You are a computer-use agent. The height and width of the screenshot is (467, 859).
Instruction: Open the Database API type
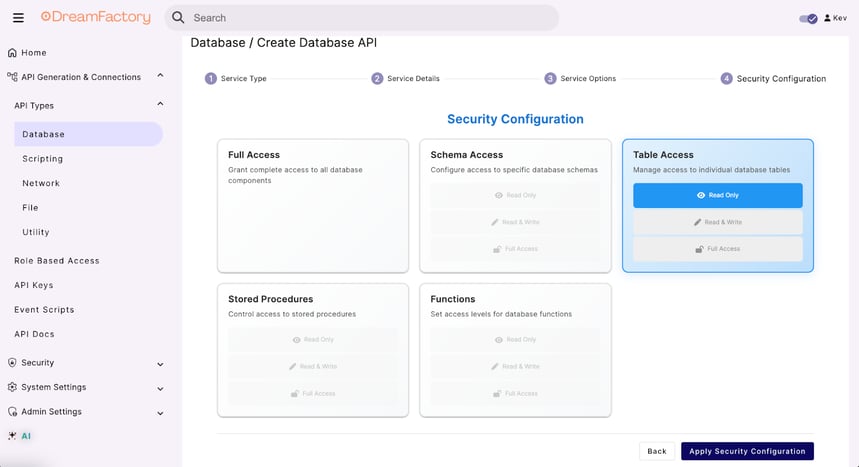88,134
